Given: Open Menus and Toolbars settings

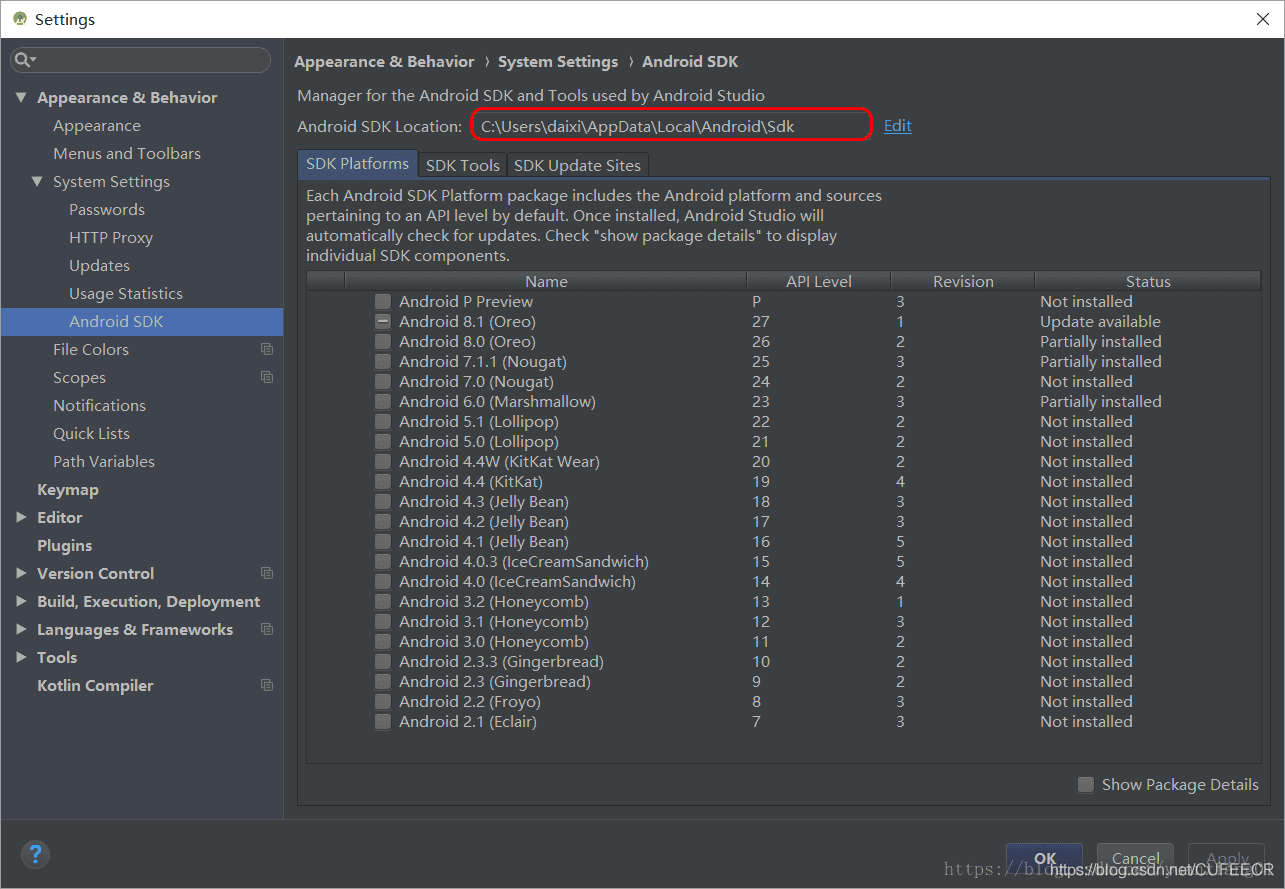Looking at the screenshot, I should click(x=127, y=153).
